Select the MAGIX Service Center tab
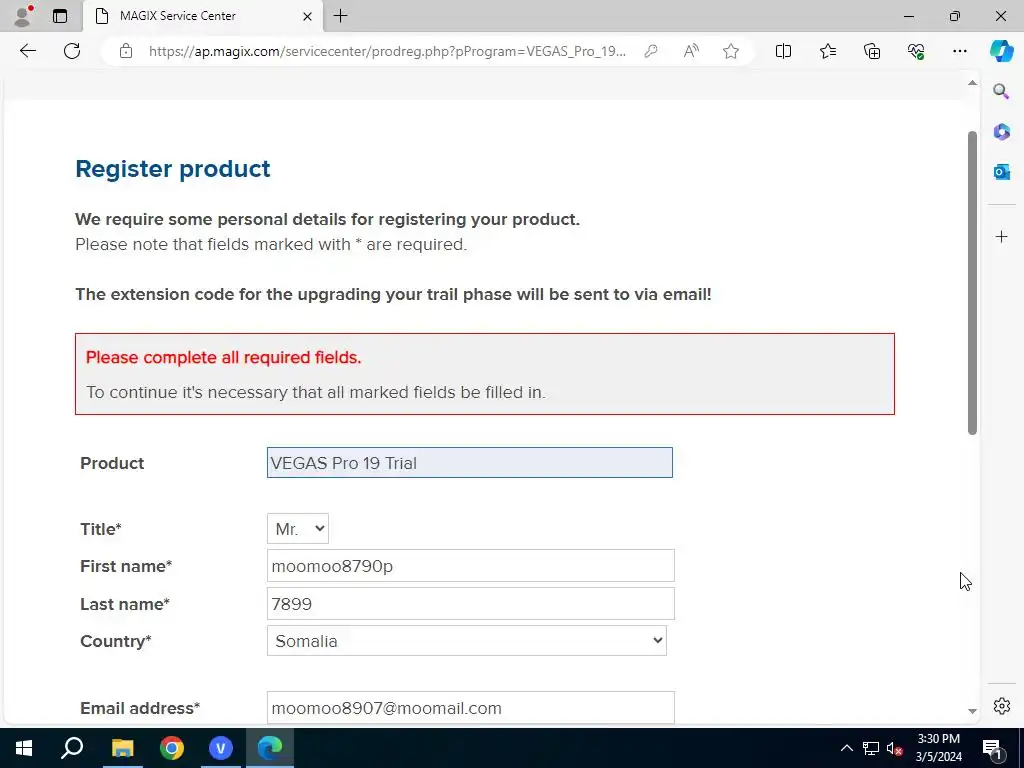1024x768 pixels. [202, 16]
